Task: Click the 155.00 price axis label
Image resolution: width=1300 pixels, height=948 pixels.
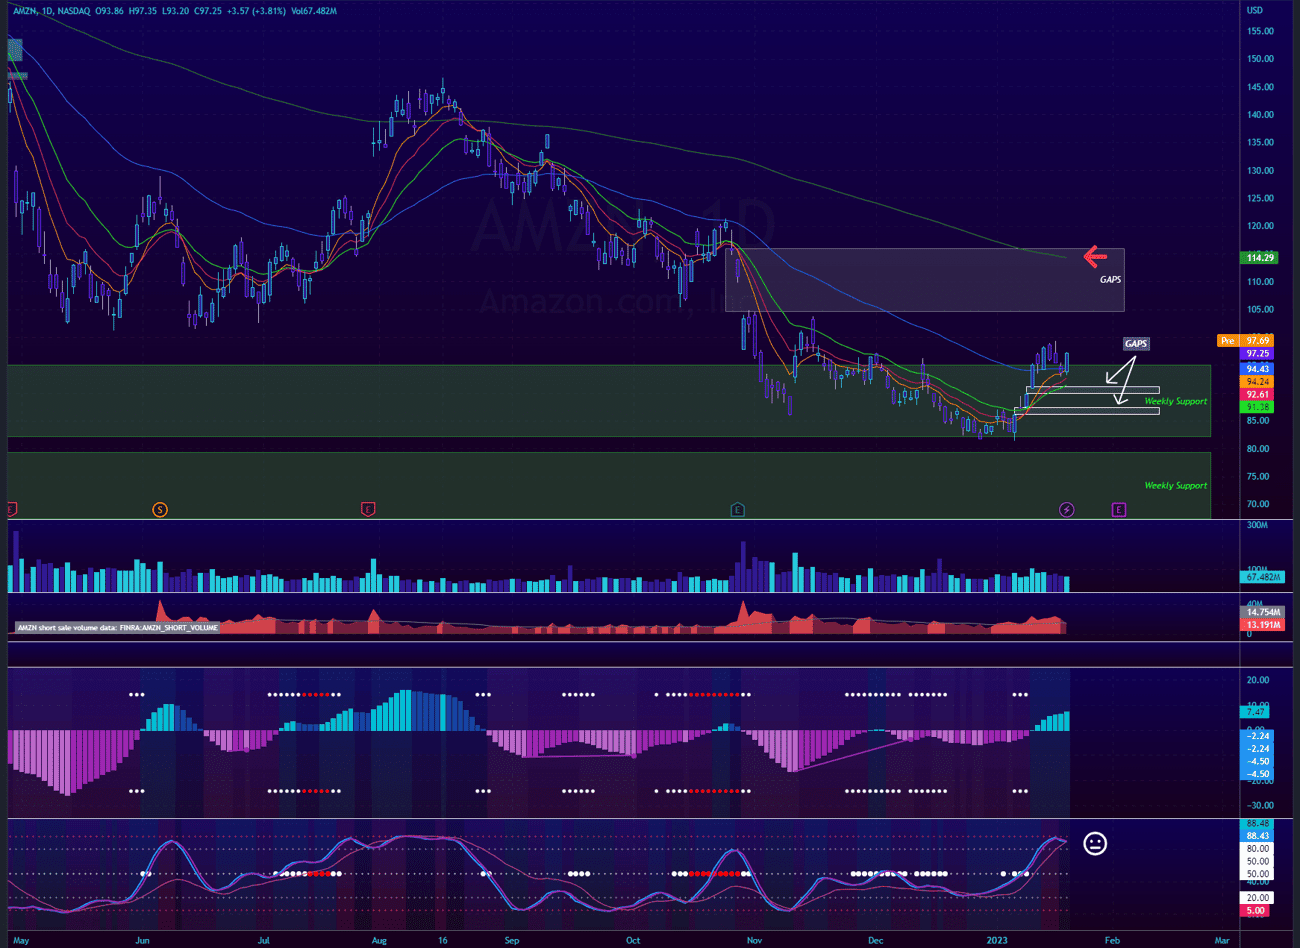Action: tap(1260, 31)
